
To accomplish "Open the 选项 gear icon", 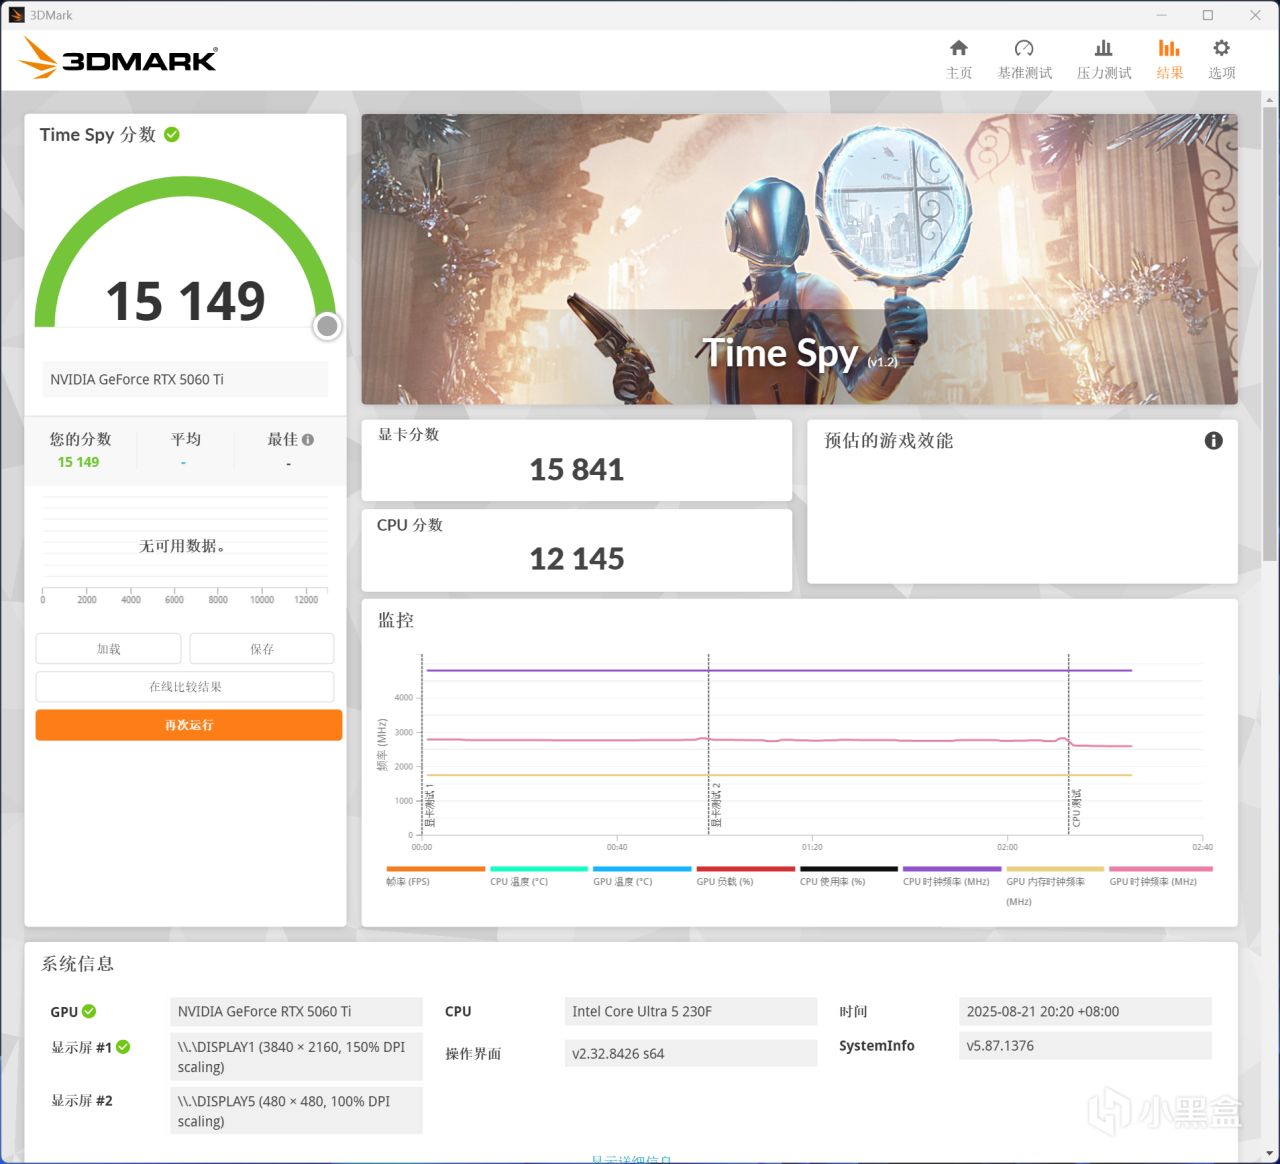I will tap(1221, 48).
